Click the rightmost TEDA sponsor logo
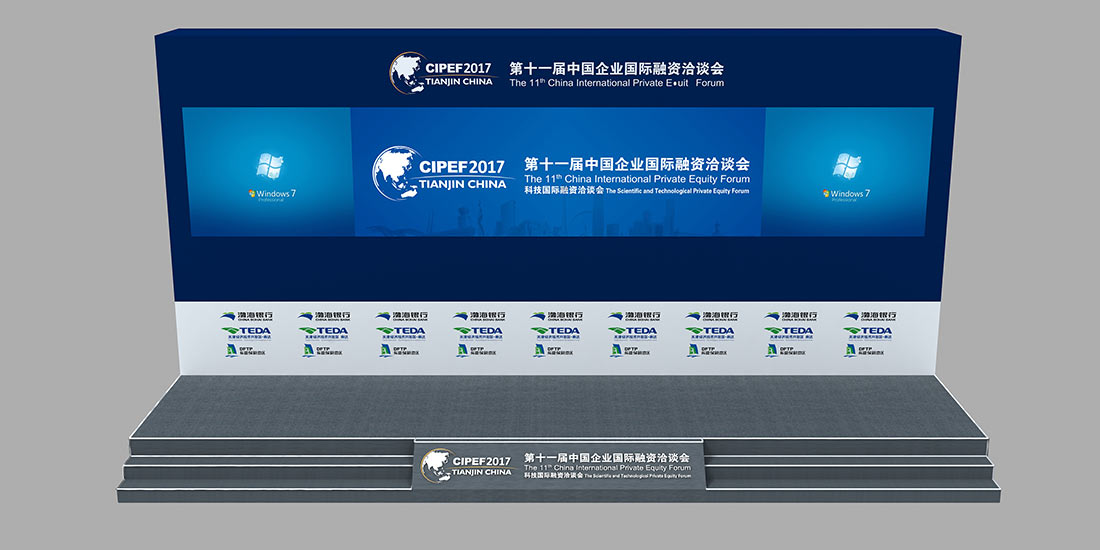The image size is (1100, 550). coord(867,332)
